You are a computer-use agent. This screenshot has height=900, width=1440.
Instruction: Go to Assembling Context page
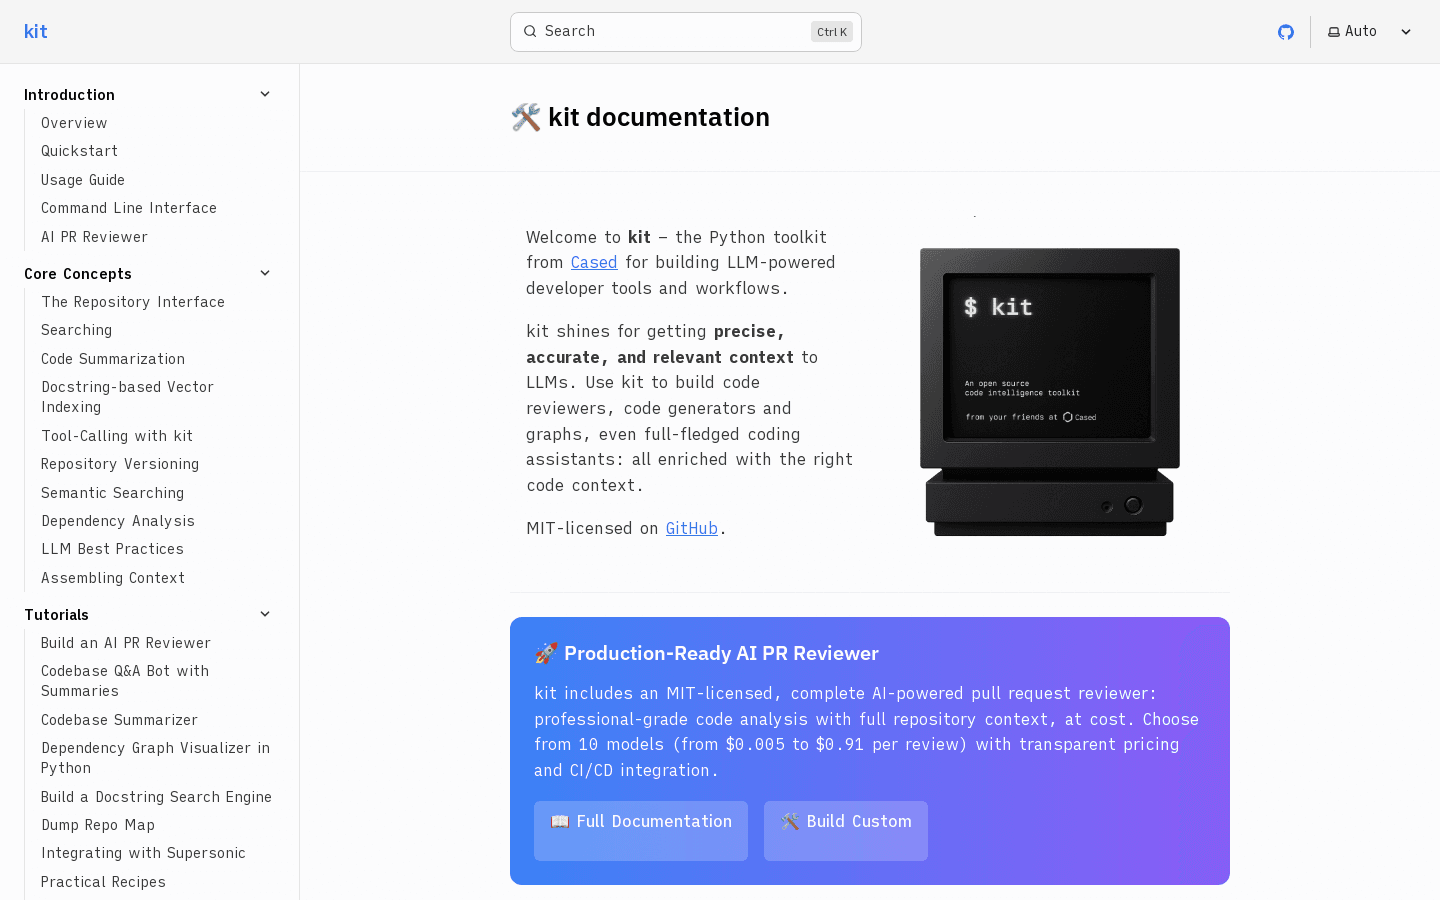click(x=113, y=578)
